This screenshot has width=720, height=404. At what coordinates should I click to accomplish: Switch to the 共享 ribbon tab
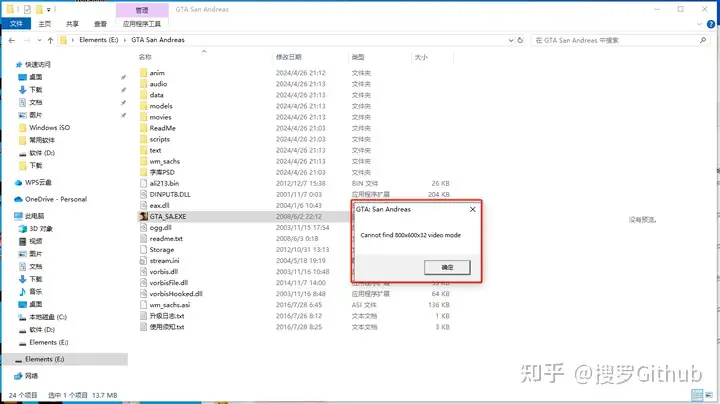(72, 24)
